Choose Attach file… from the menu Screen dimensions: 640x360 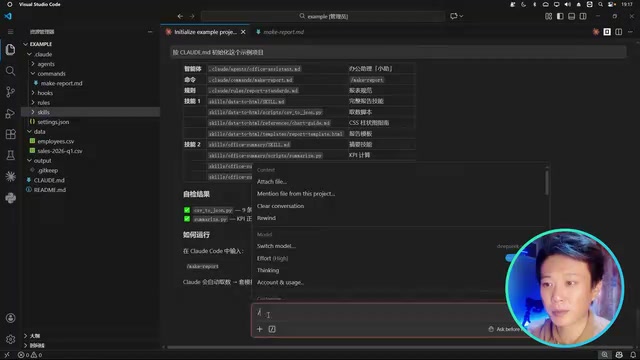click(271, 182)
